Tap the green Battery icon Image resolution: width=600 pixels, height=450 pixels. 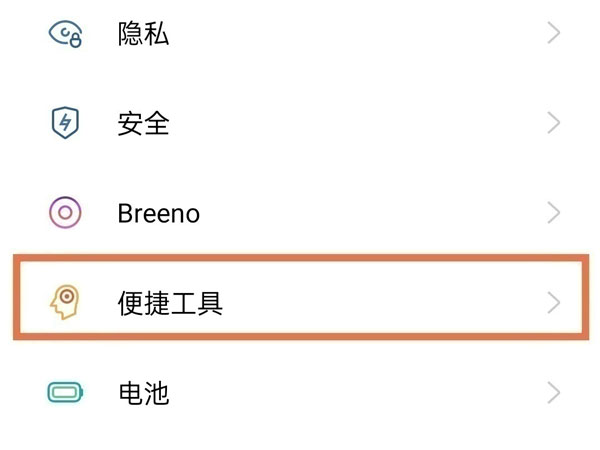tap(64, 392)
